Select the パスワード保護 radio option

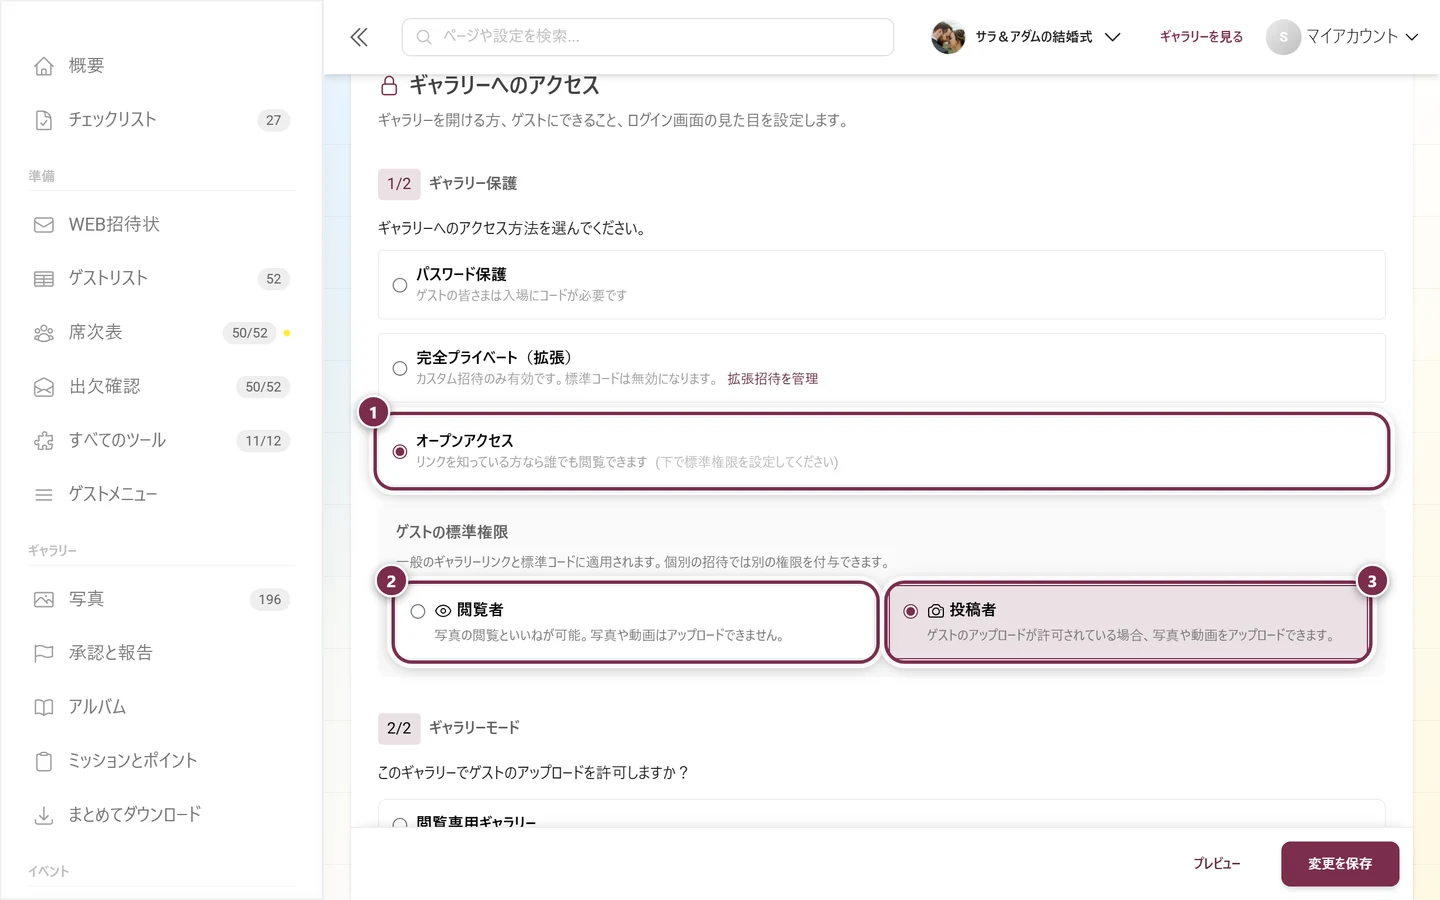click(x=400, y=285)
